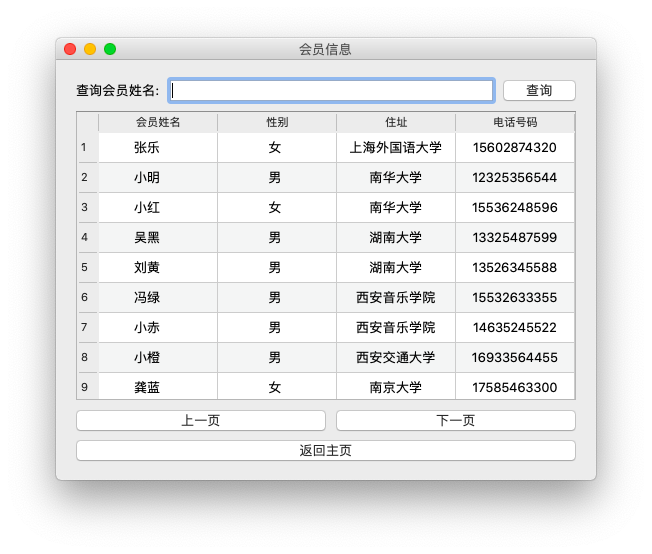This screenshot has height=554, width=652.
Task: Click the address cell 上海外国语大学
Action: coord(396,148)
